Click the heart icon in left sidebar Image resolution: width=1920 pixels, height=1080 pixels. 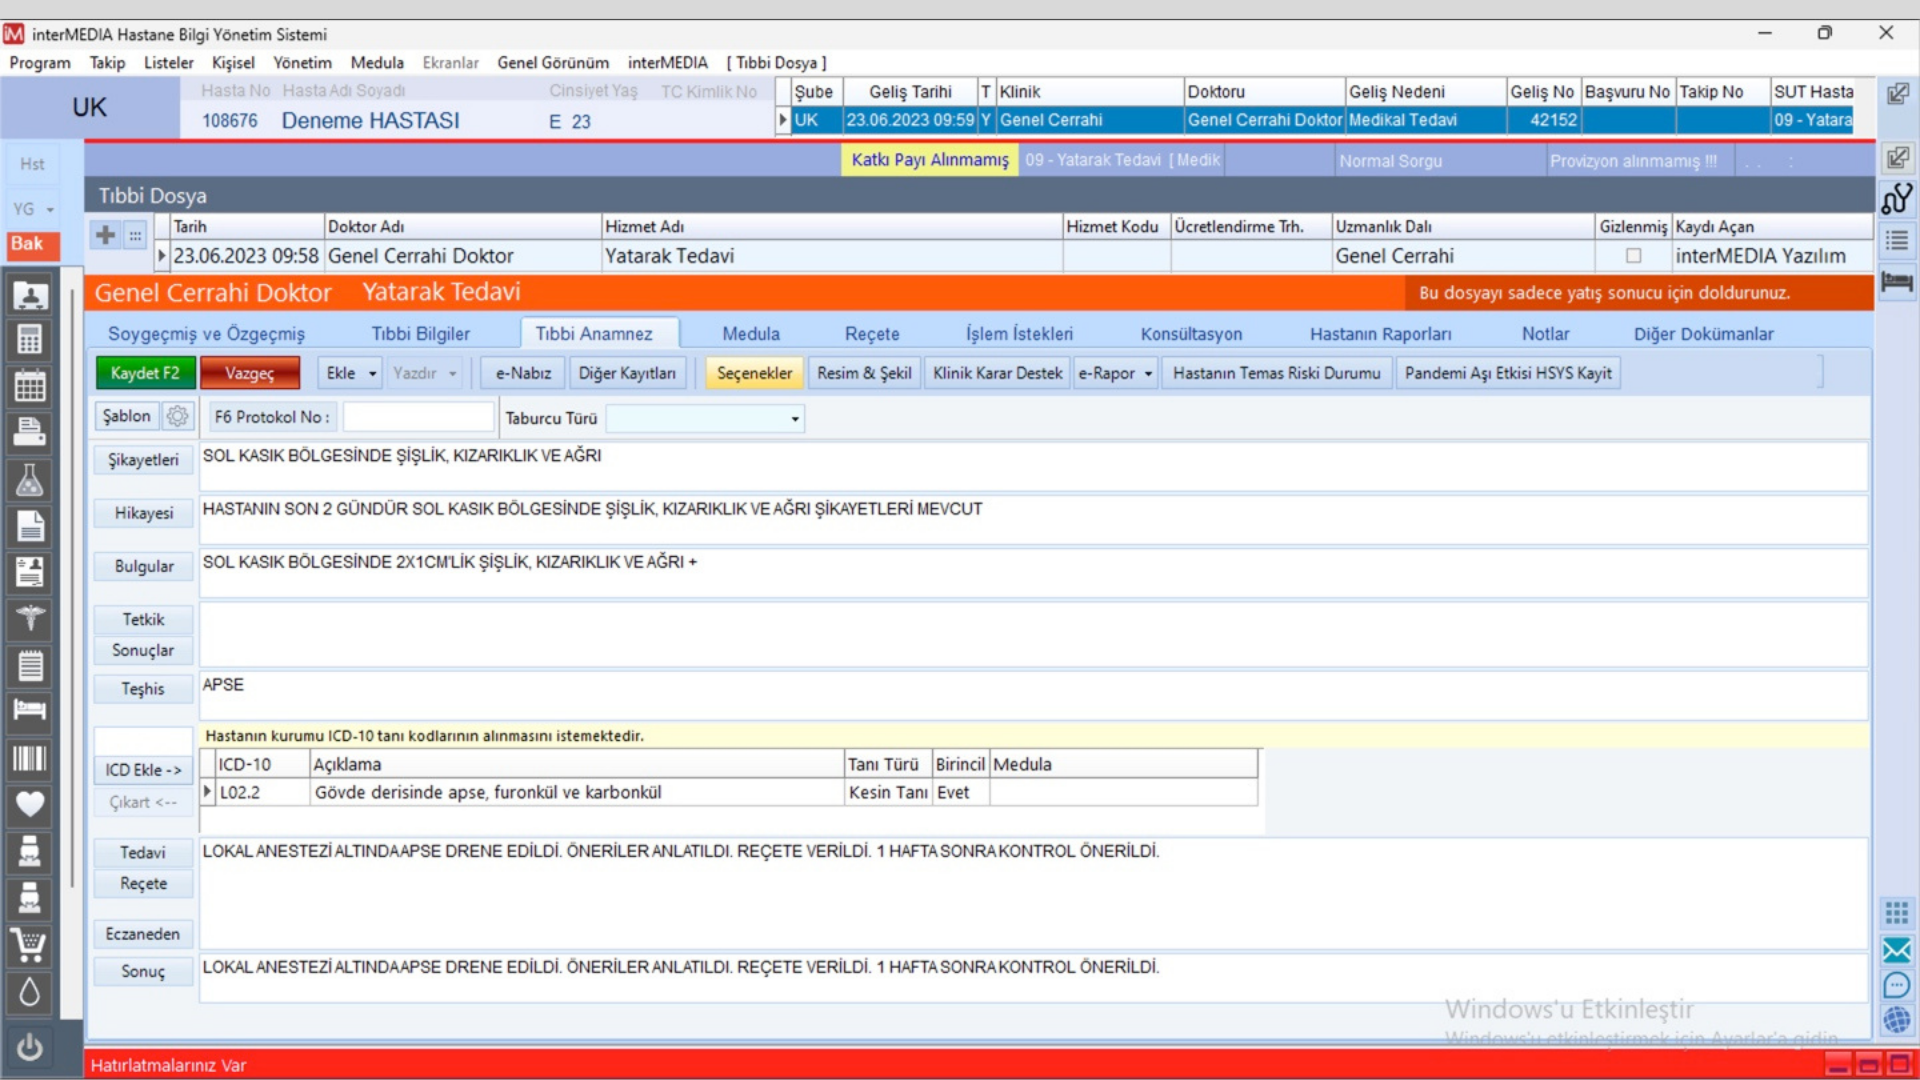(29, 804)
